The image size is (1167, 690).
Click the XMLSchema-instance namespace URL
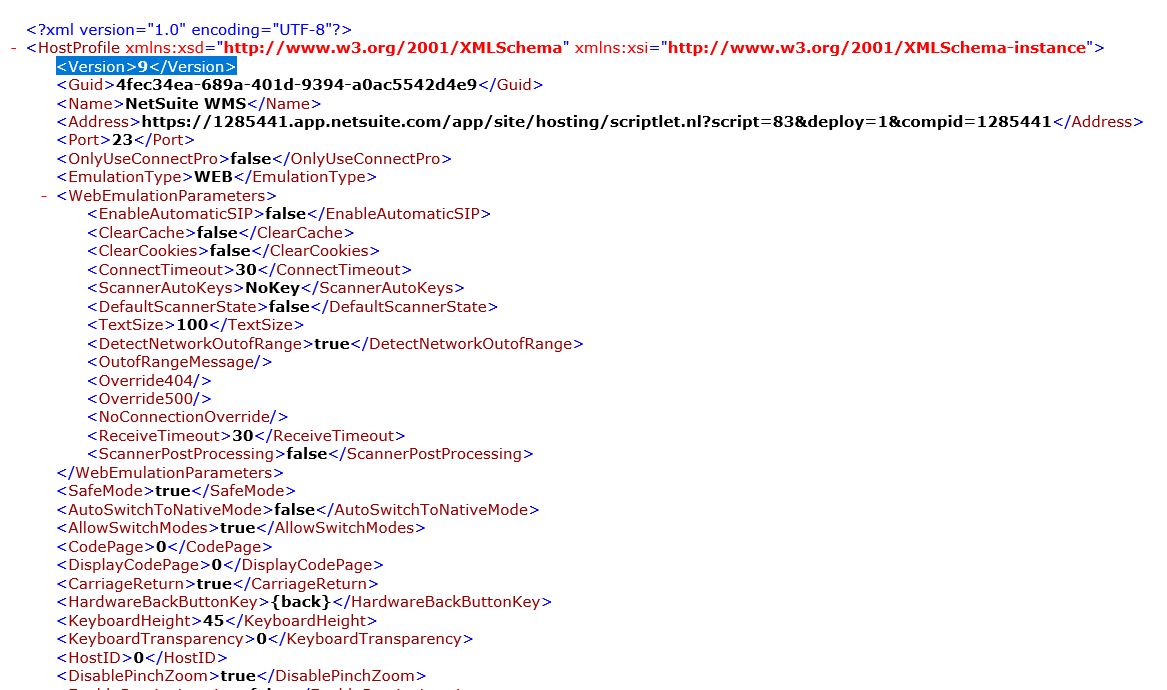pos(877,48)
